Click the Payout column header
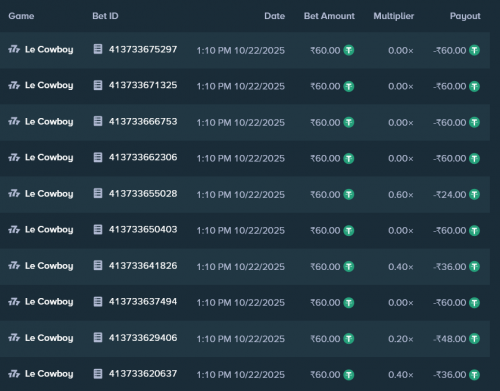 465,16
